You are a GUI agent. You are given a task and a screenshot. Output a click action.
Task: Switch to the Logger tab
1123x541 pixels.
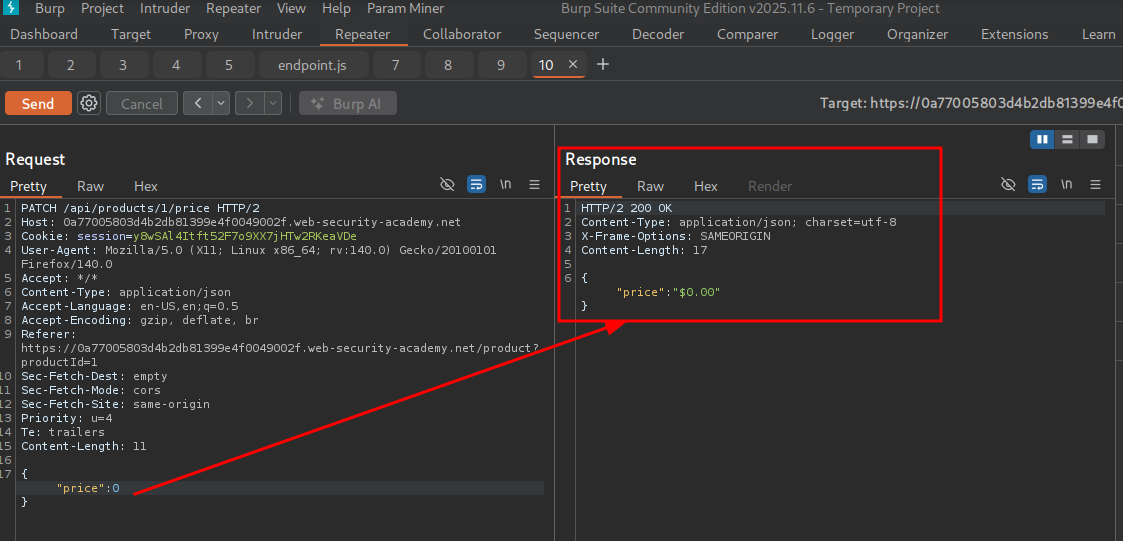coord(832,34)
